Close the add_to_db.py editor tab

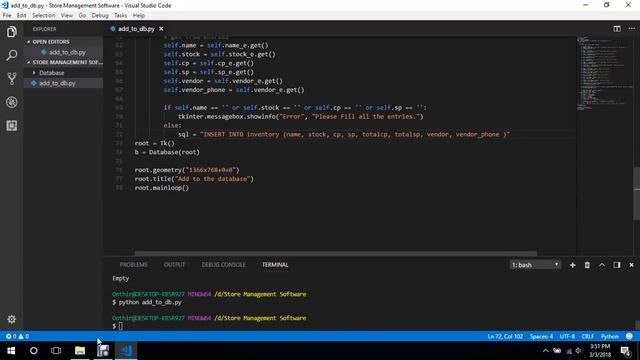click(x=161, y=29)
